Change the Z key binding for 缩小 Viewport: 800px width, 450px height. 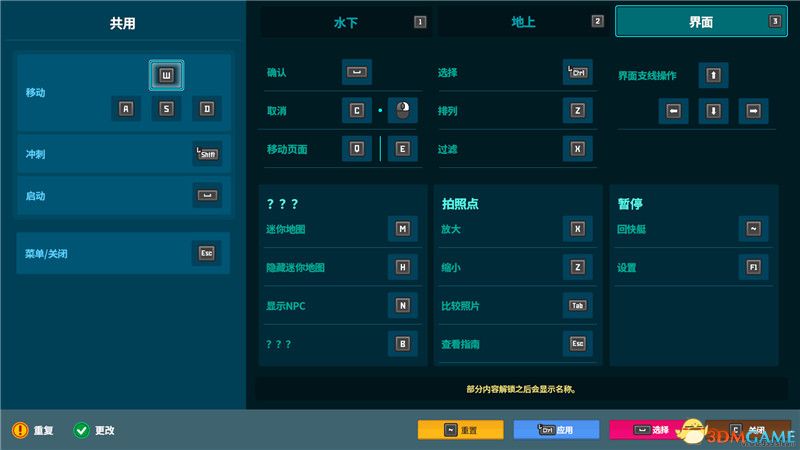pos(578,267)
